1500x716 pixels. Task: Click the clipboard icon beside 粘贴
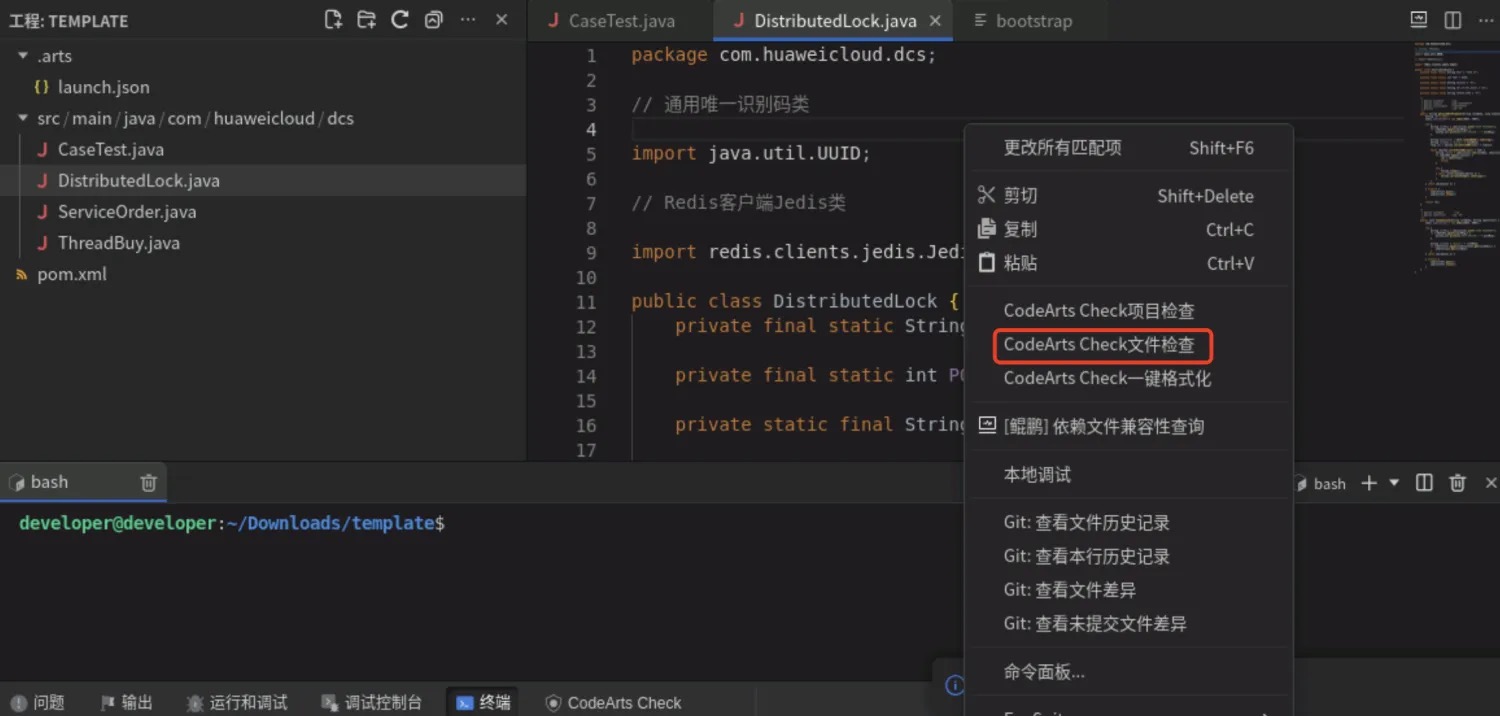coord(987,262)
